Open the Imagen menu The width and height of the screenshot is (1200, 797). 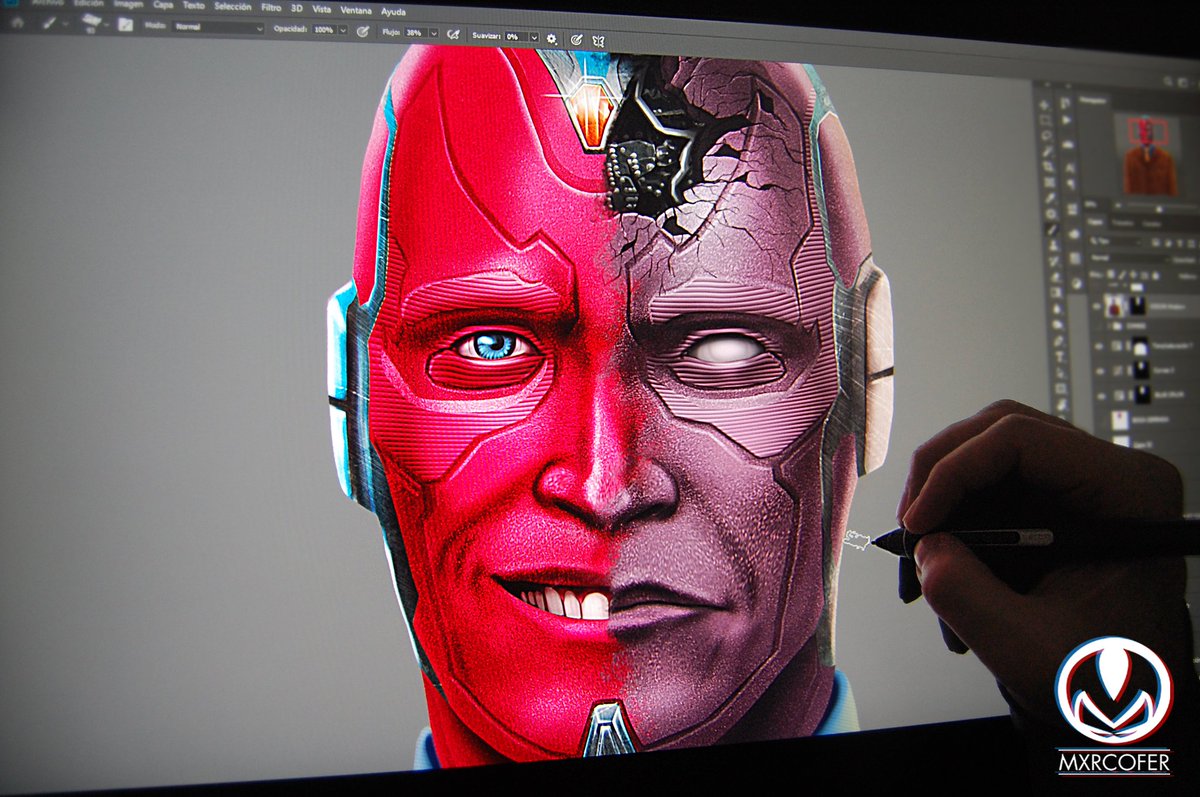pos(129,4)
